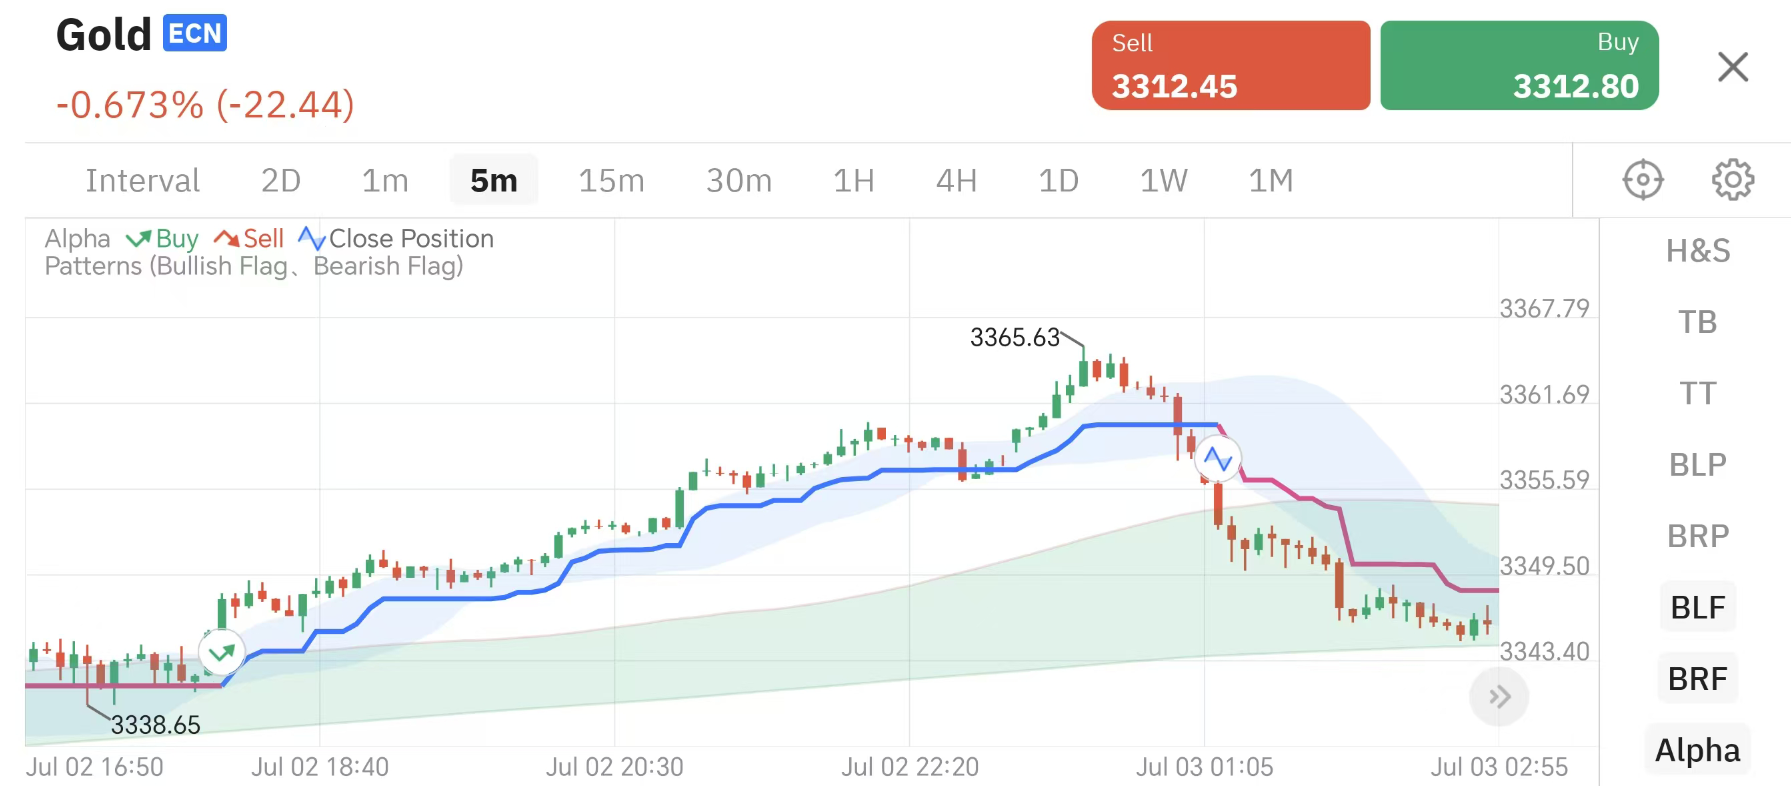Image resolution: width=1791 pixels, height=786 pixels.
Task: Click the double-arrow scroll-to-latest button
Action: (1498, 697)
